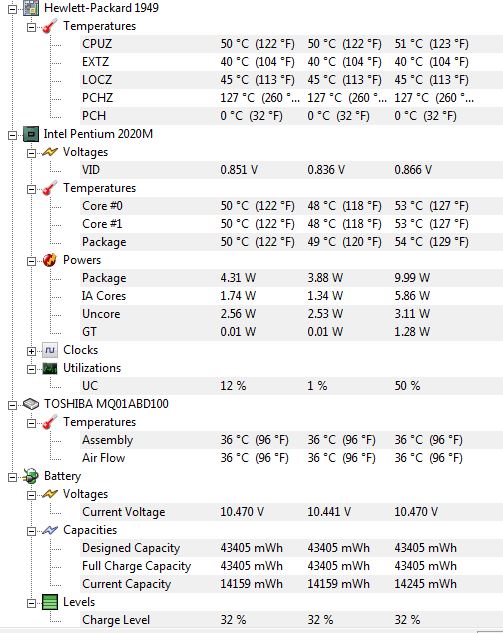Viewport: 503px width, 633px height.
Task: Click the TOSHIBA MQ01ABD100 hard drive icon
Action: click(31, 404)
